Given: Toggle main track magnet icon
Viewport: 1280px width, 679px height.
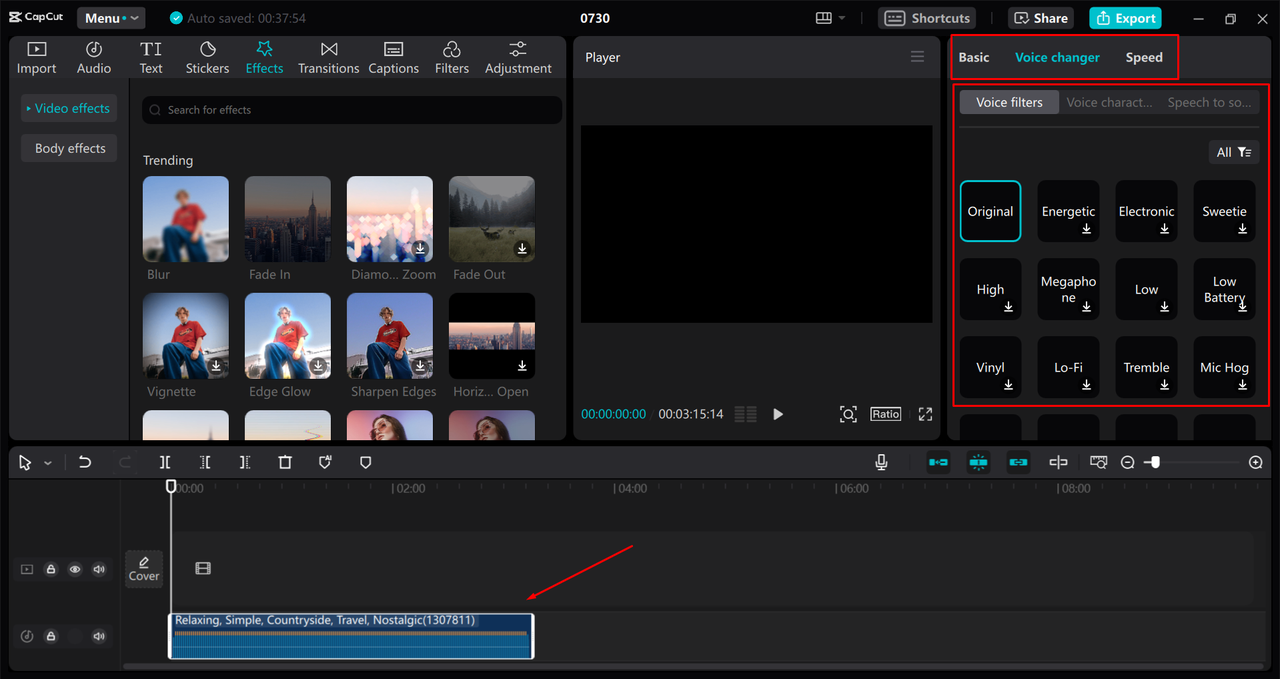Looking at the screenshot, I should tap(938, 462).
